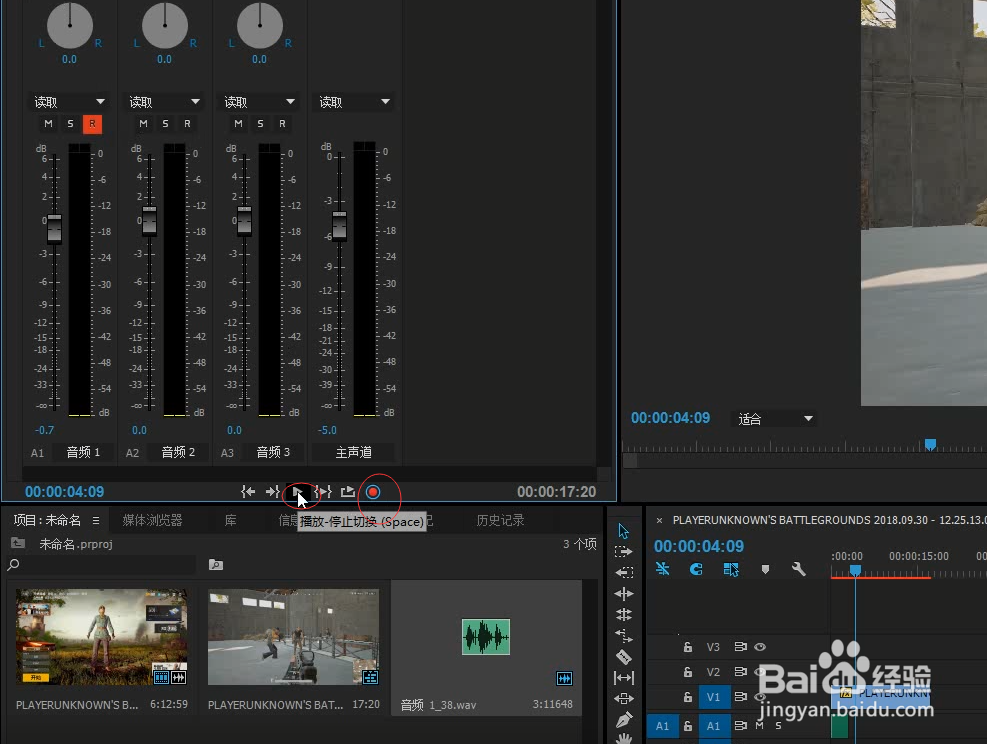This screenshot has width=987, height=744.
Task: Switch to 历史记录 tab
Action: coord(500,521)
